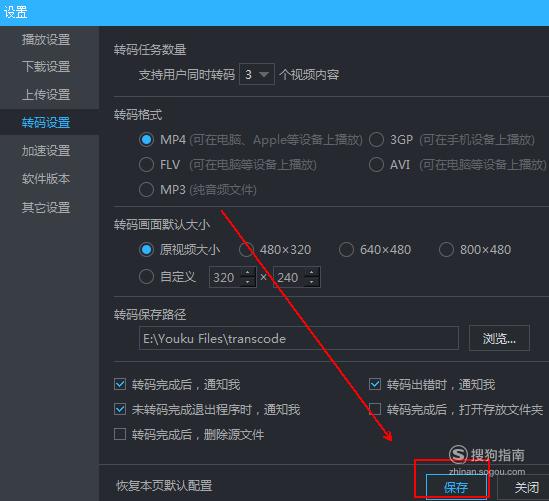
Task: Select the 自定义 custom size radio
Action: pyautogui.click(x=146, y=277)
